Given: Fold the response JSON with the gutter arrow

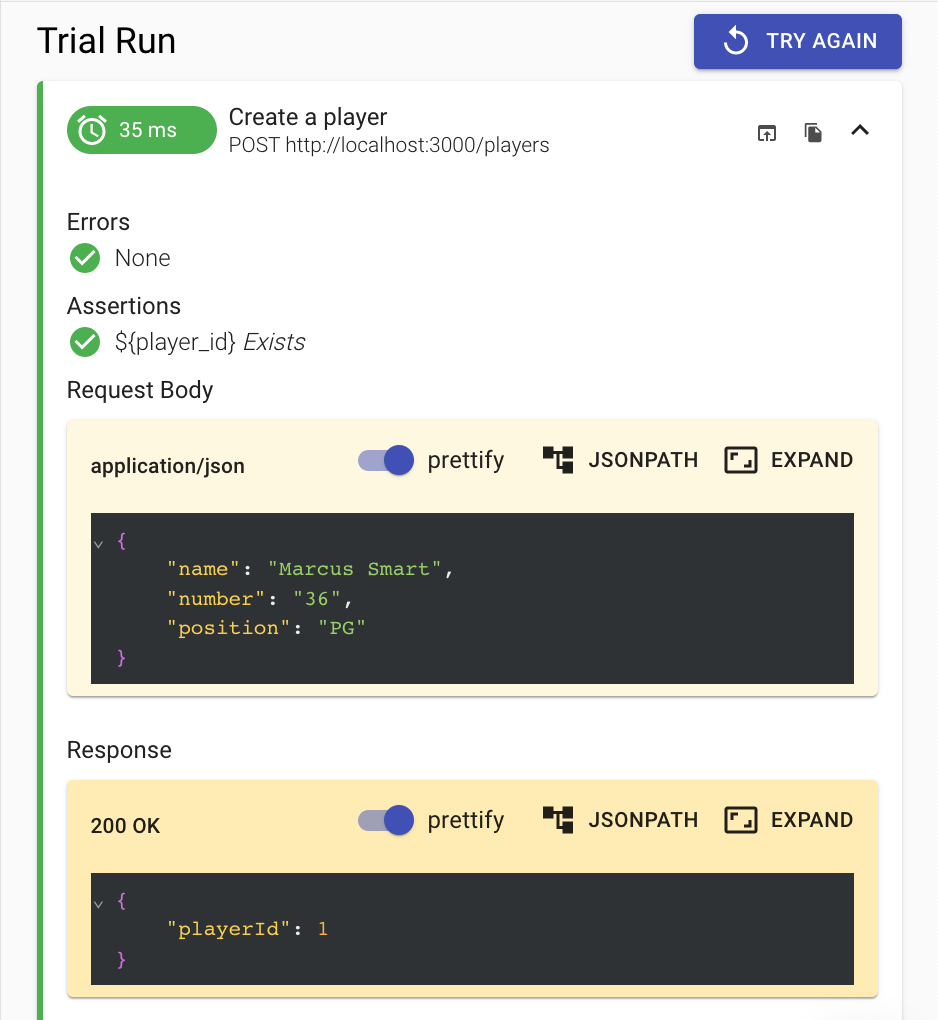Looking at the screenshot, I should point(98,904).
